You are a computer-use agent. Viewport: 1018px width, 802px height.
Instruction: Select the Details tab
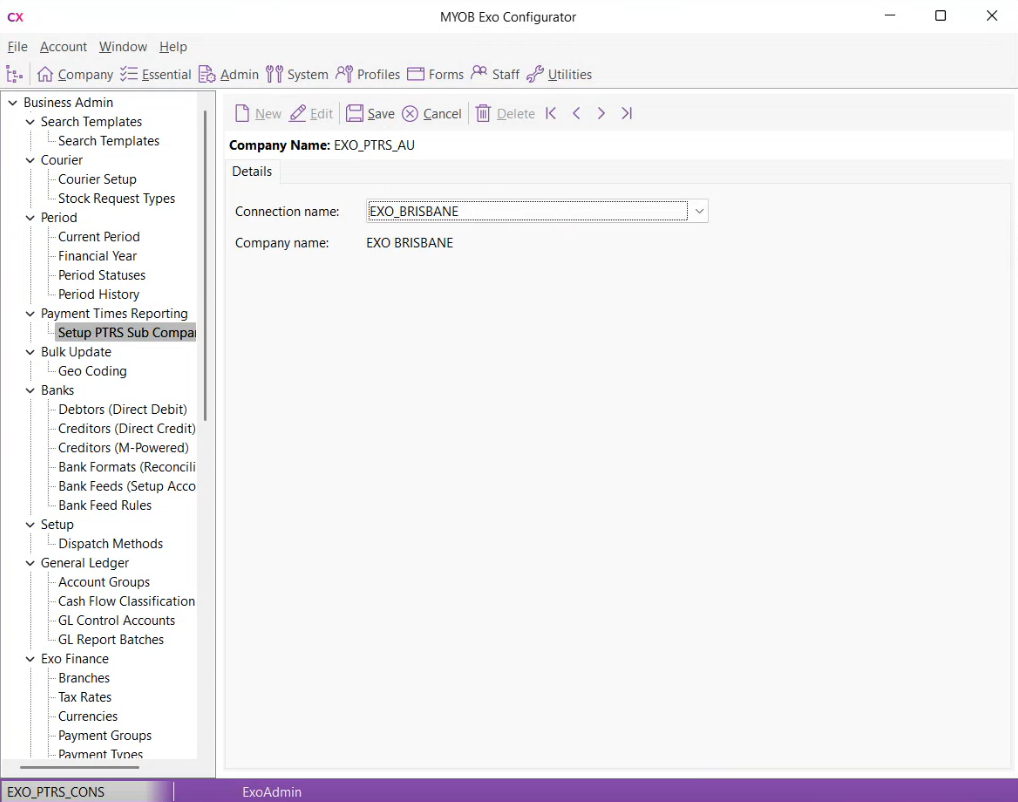pos(252,171)
